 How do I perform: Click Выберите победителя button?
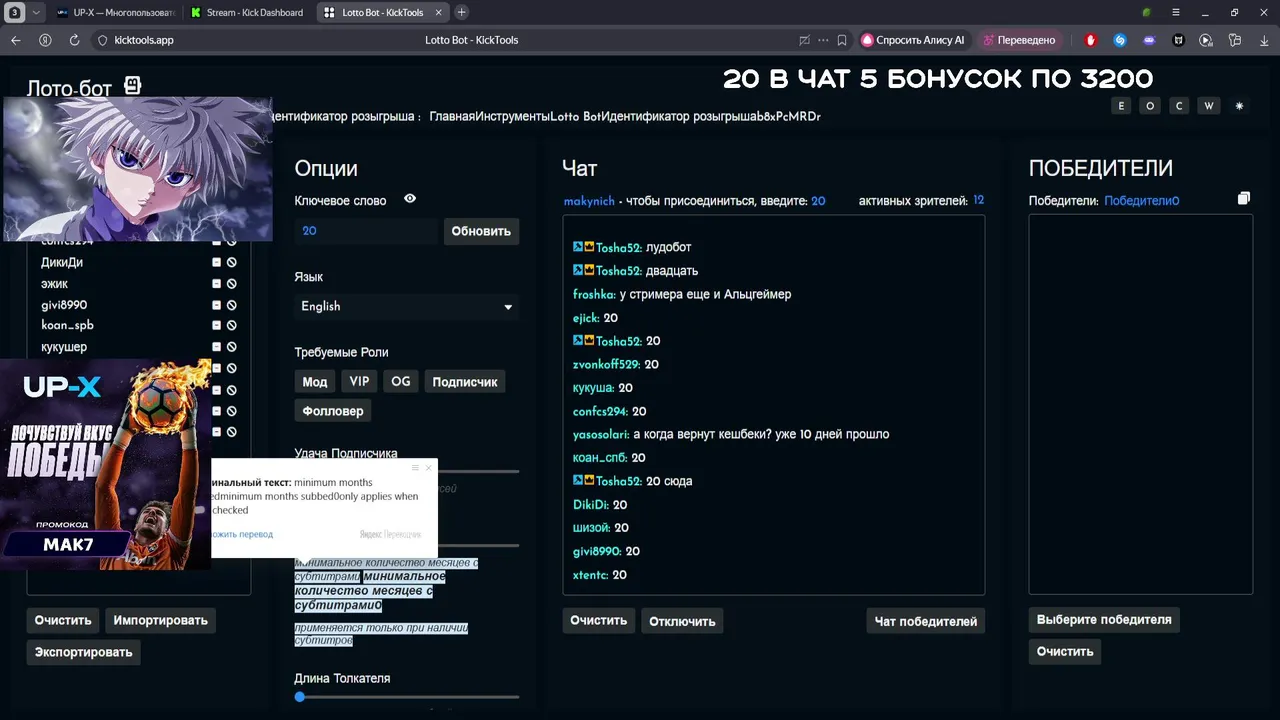[x=1104, y=619]
